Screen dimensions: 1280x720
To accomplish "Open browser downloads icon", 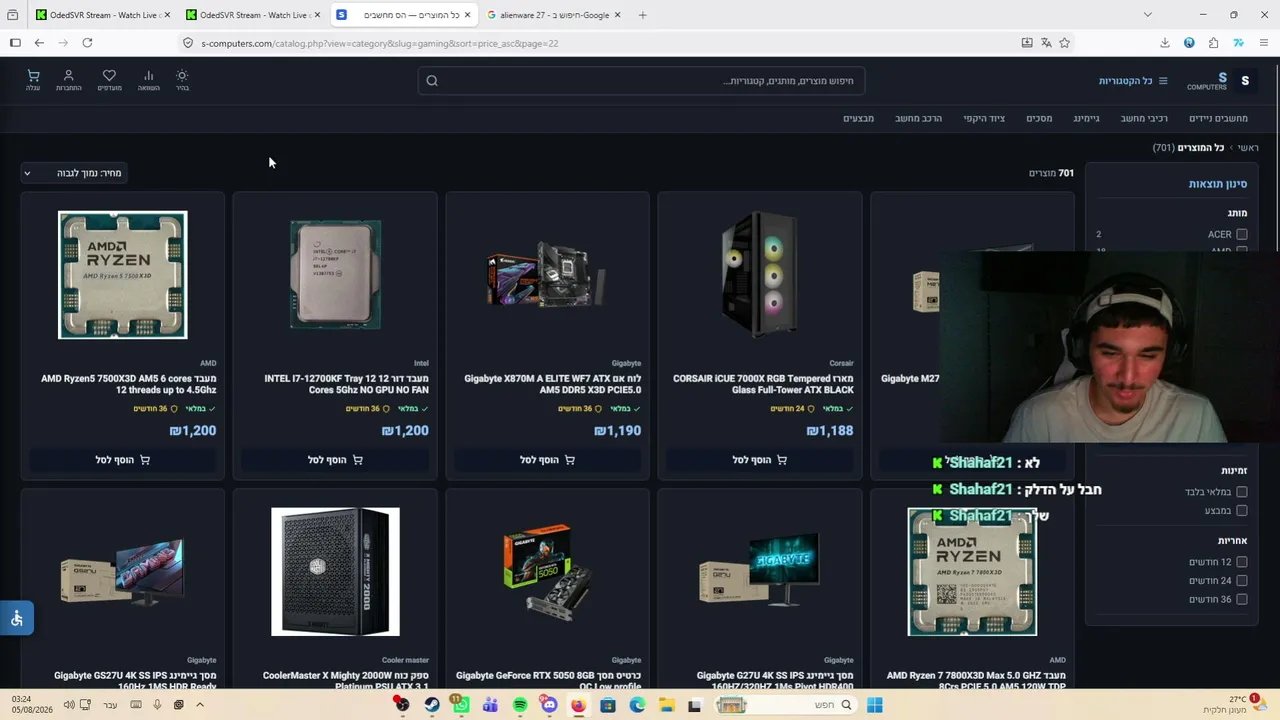I will pyautogui.click(x=1165, y=43).
